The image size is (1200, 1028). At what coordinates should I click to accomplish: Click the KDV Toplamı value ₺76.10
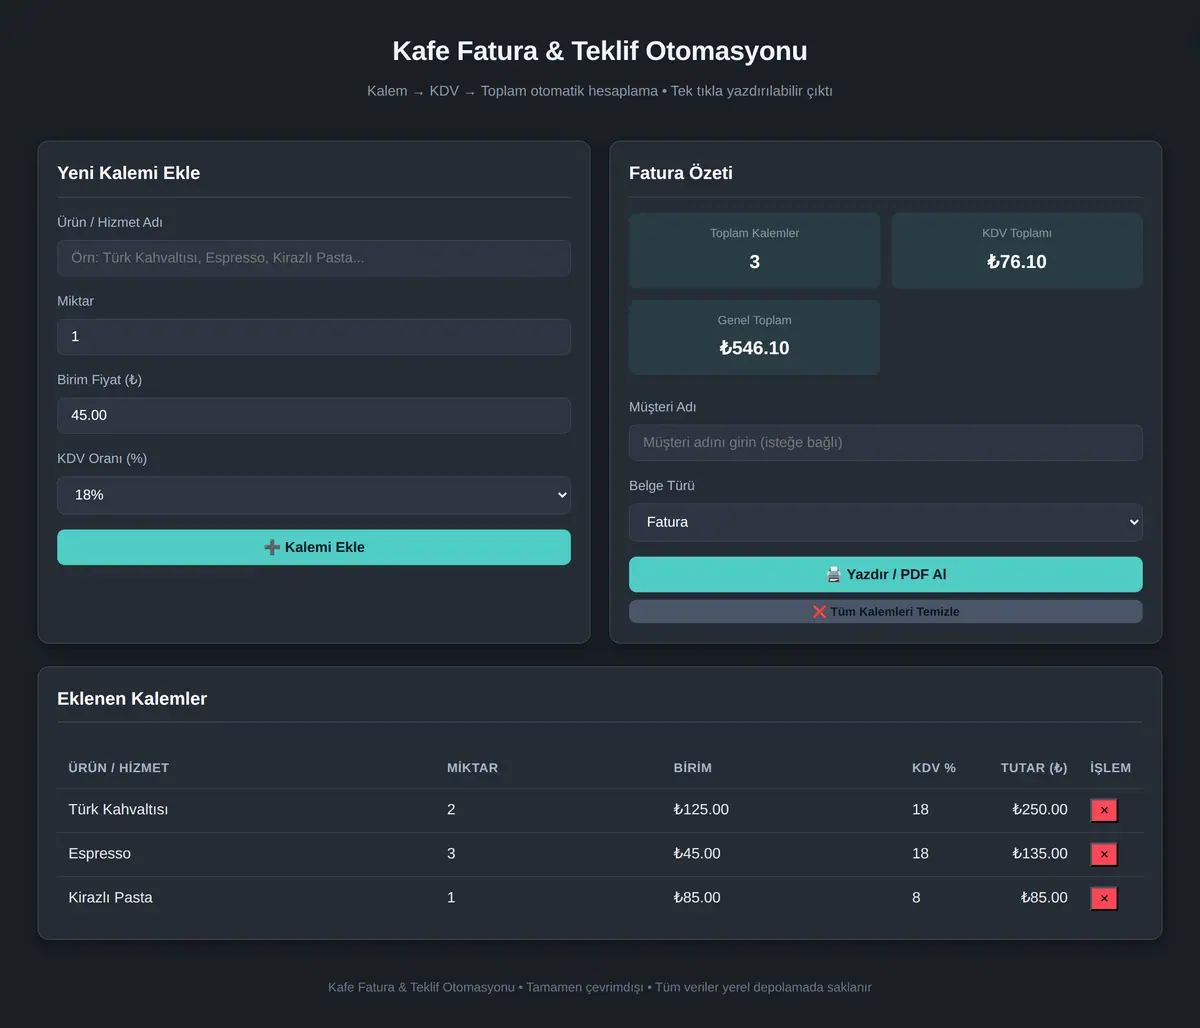point(1017,262)
